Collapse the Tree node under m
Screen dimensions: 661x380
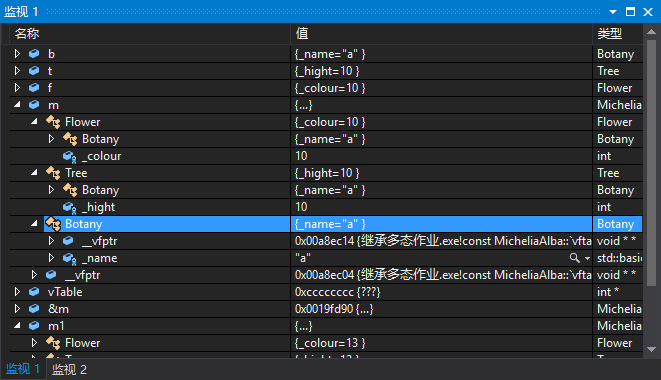click(34, 172)
